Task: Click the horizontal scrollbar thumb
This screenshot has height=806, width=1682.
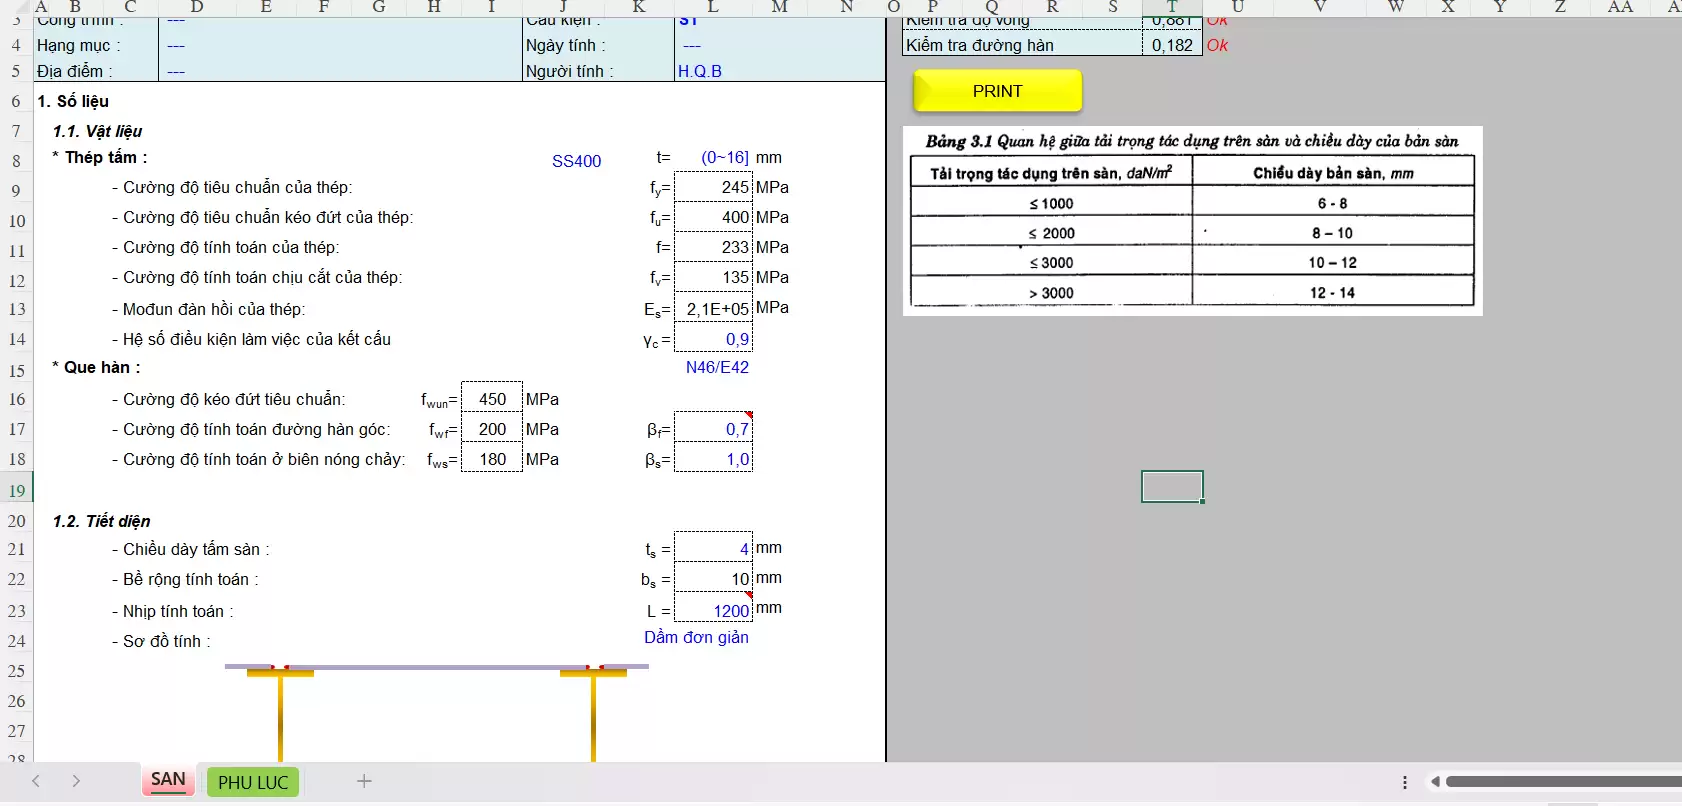Action: coord(1563,782)
